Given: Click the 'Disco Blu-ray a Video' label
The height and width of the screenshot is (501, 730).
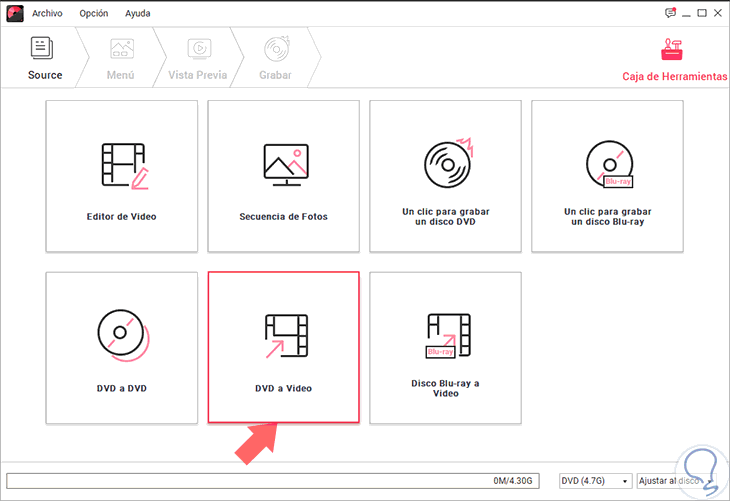Looking at the screenshot, I should (446, 388).
